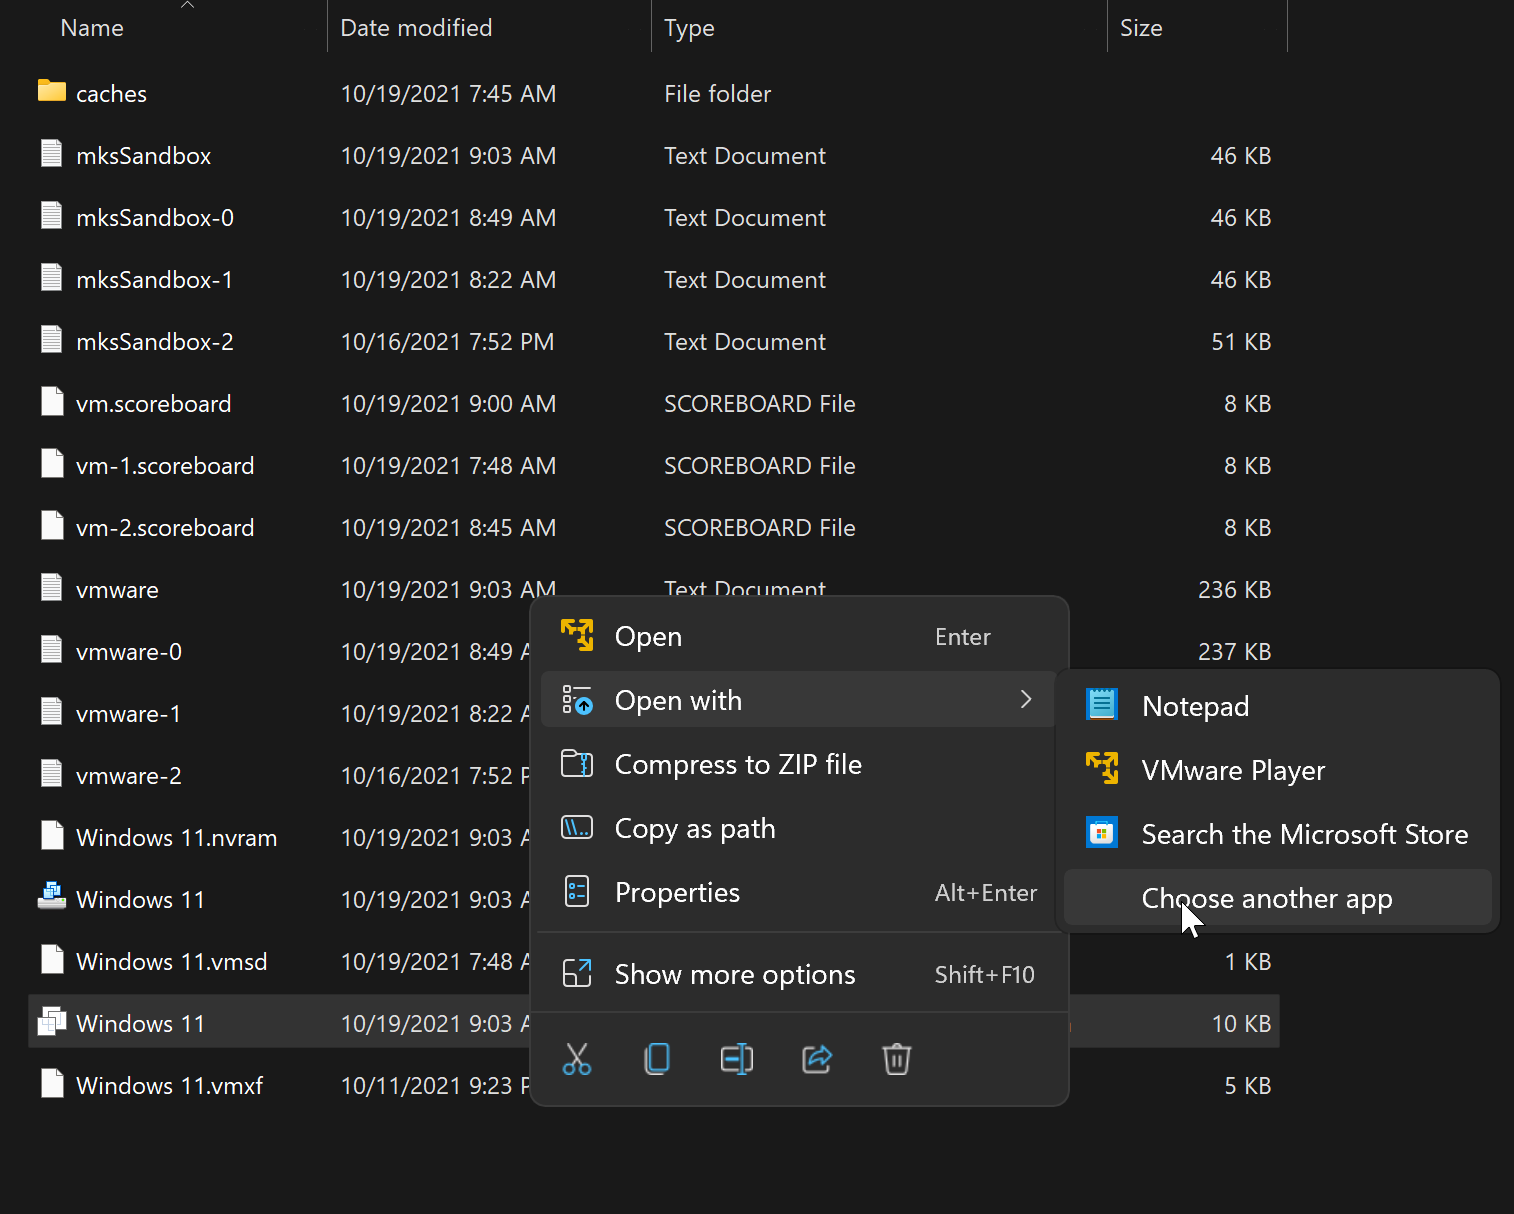The image size is (1514, 1214).
Task: Click the 1 KB size of Windows 11.vmsd
Action: pyautogui.click(x=1248, y=962)
